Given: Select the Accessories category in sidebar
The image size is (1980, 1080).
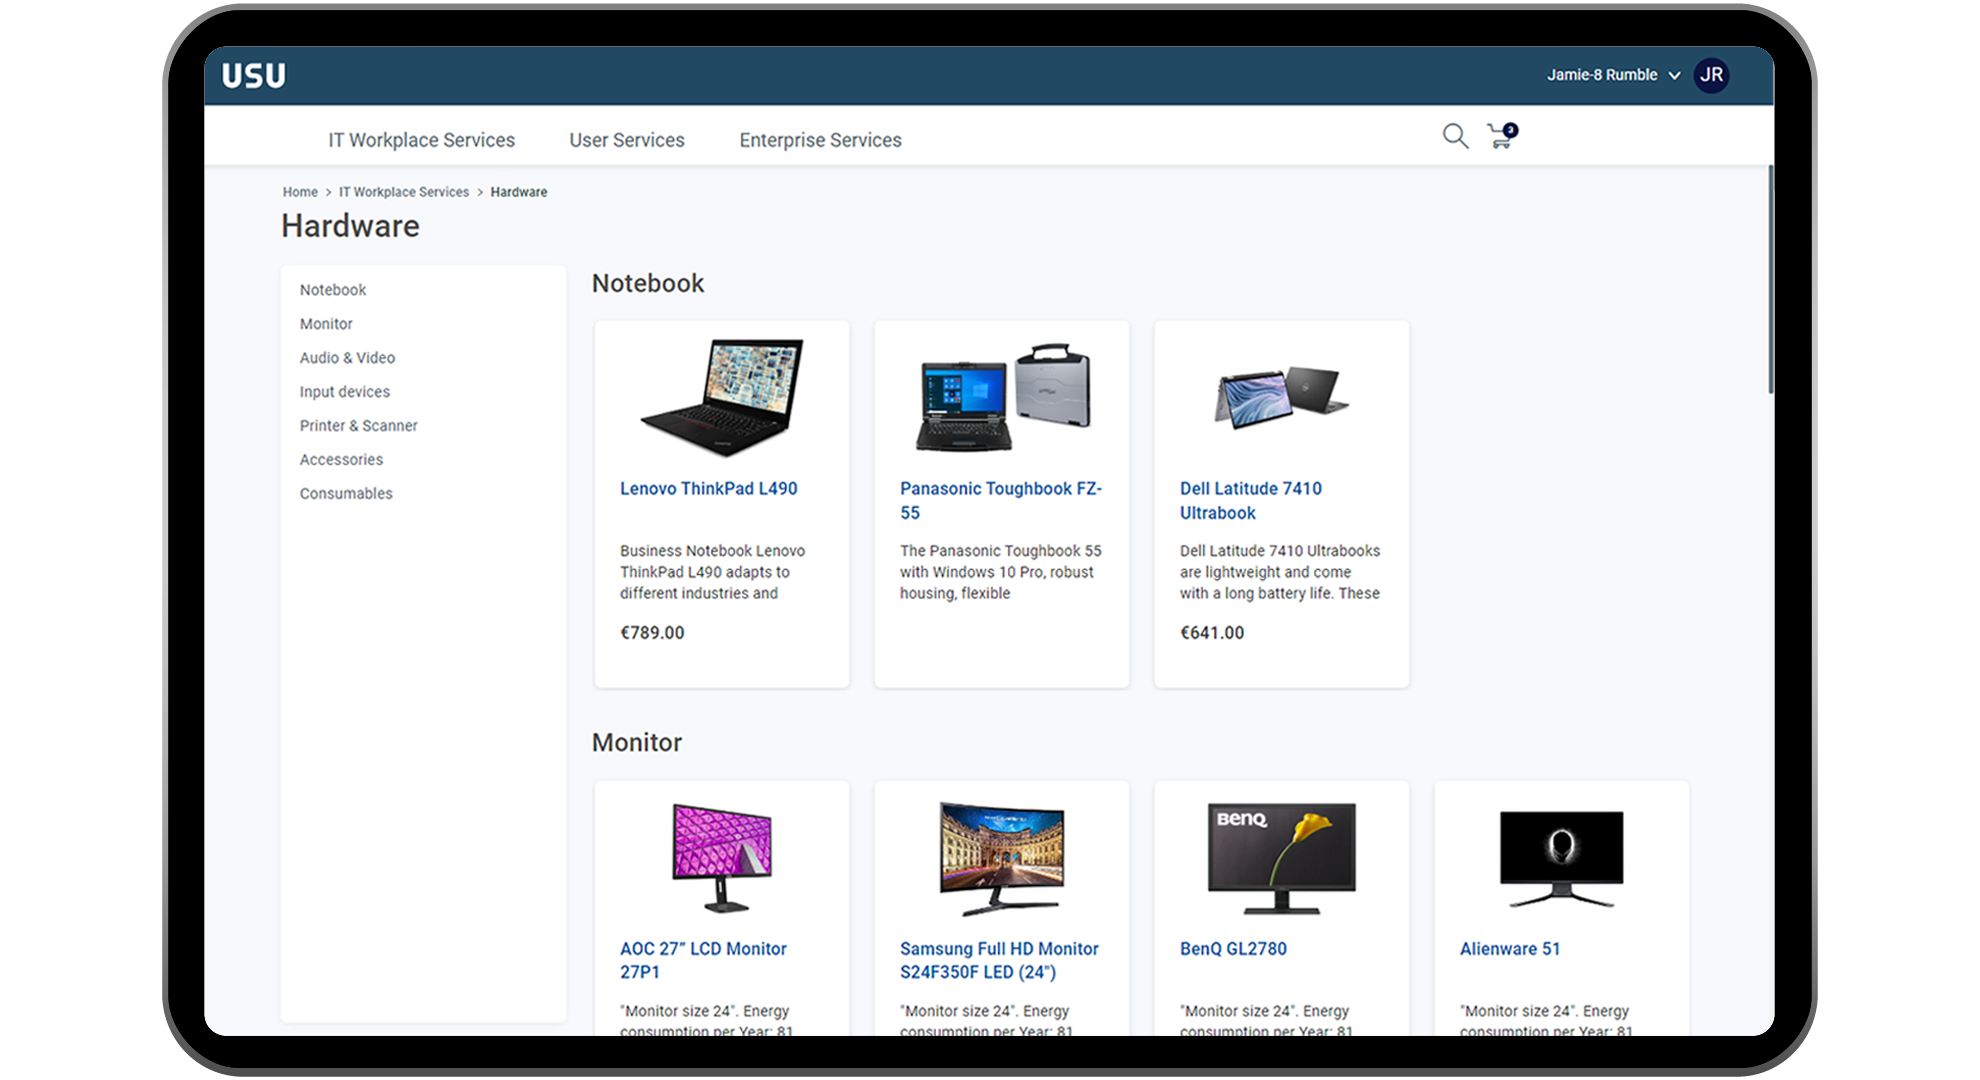Looking at the screenshot, I should click(340, 459).
